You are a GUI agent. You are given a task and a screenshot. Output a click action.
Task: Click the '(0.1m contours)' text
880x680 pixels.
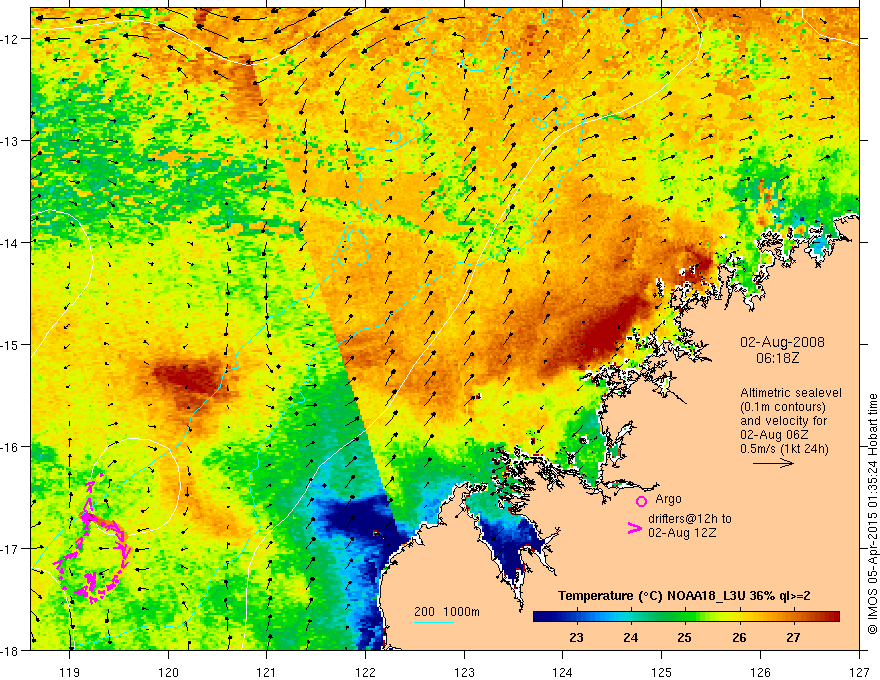point(782,407)
